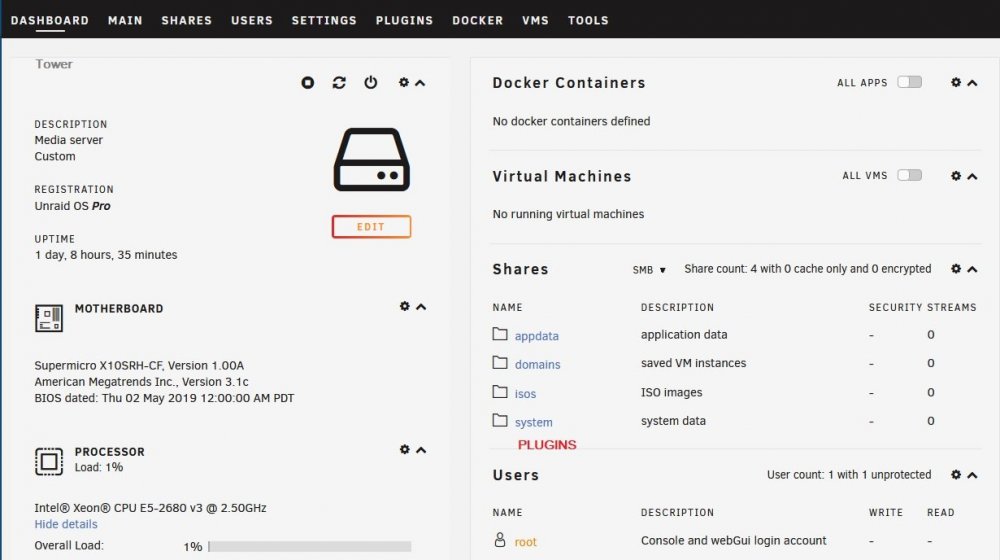The width and height of the screenshot is (1000, 560).
Task: Click the power off icon
Action: click(371, 83)
